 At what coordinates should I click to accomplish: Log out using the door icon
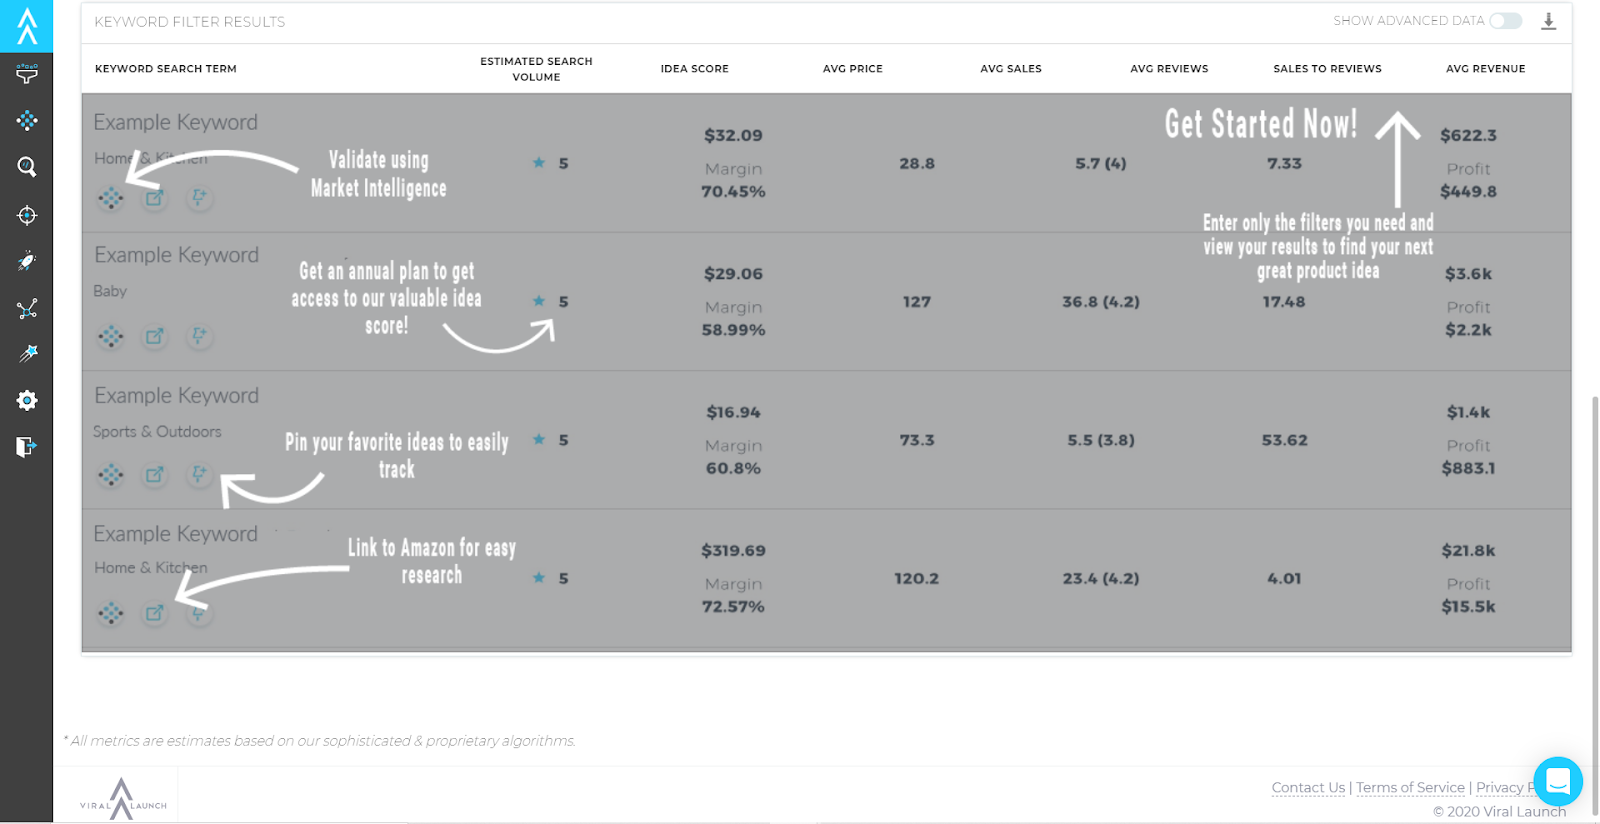coord(26,446)
